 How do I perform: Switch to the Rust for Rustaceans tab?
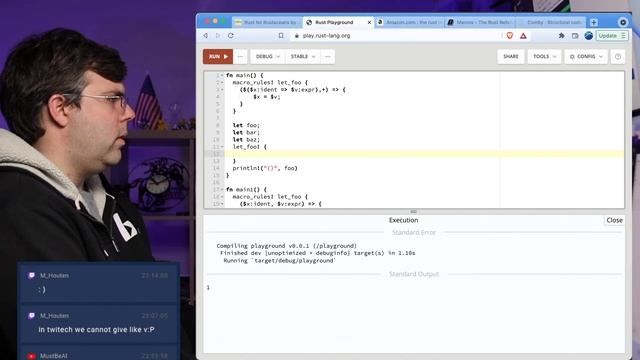pyautogui.click(x=267, y=22)
